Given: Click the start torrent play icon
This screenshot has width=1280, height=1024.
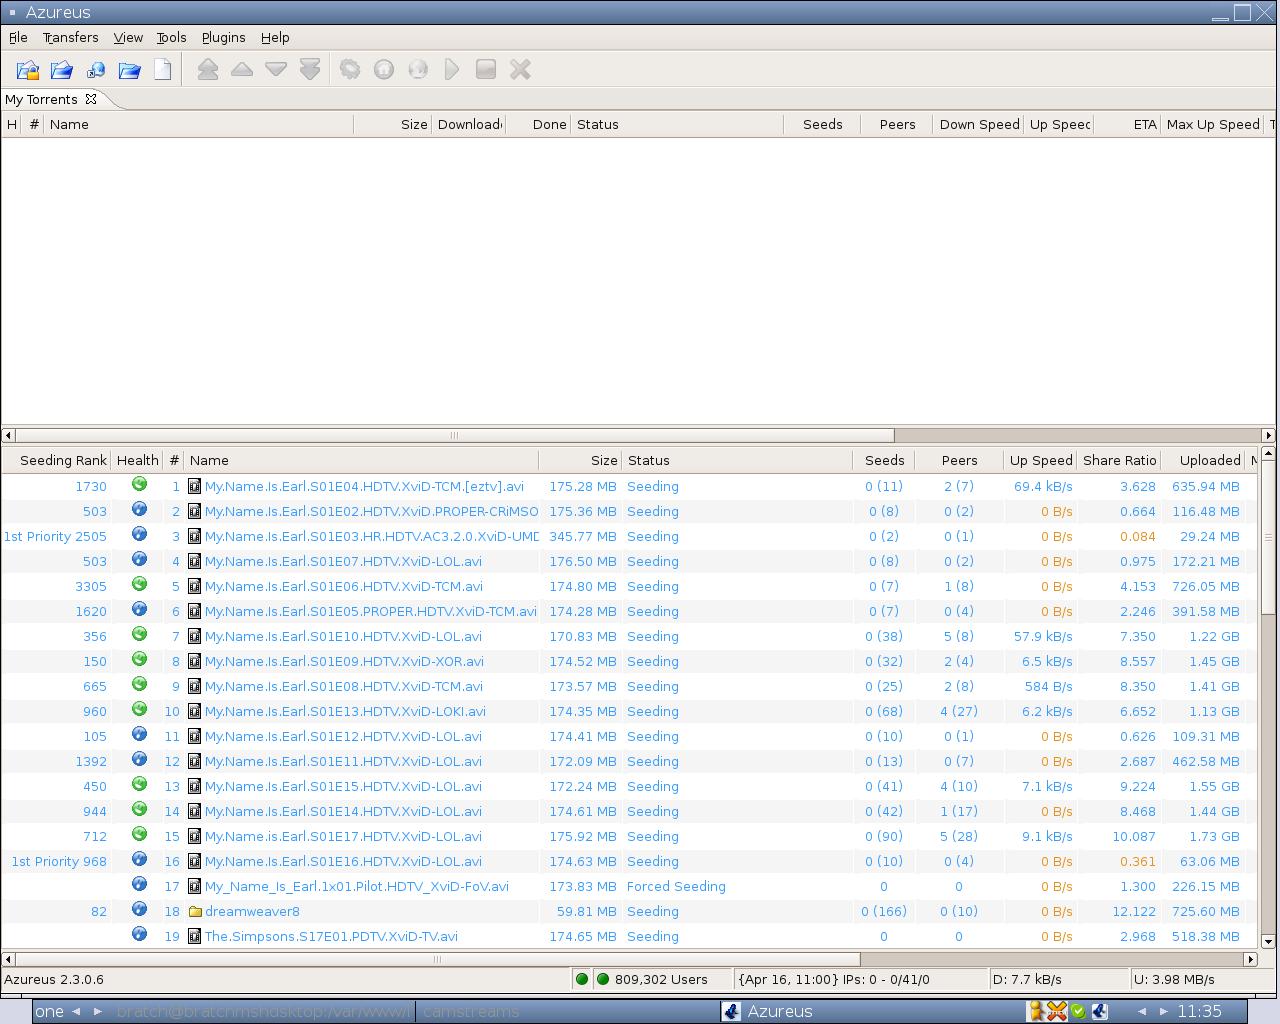Looking at the screenshot, I should pos(452,70).
